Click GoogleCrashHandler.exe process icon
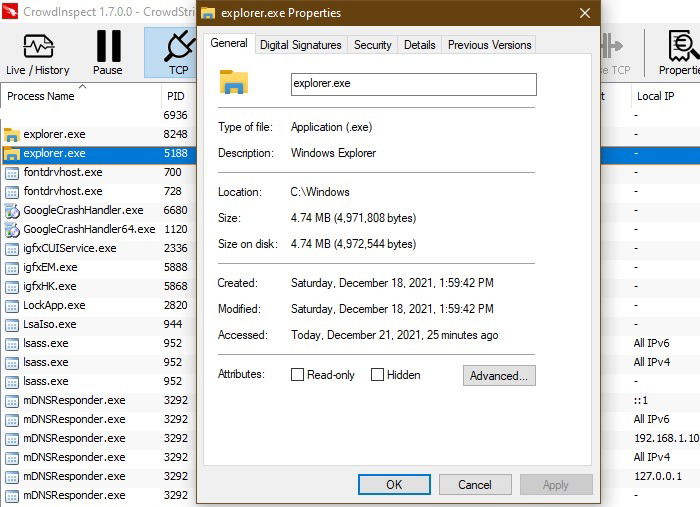The image size is (700, 507). (12, 211)
